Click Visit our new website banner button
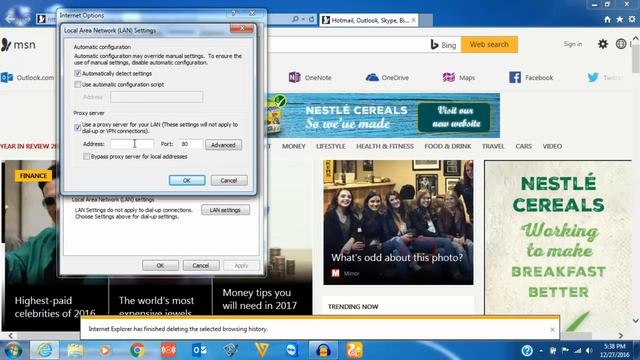 pos(454,117)
